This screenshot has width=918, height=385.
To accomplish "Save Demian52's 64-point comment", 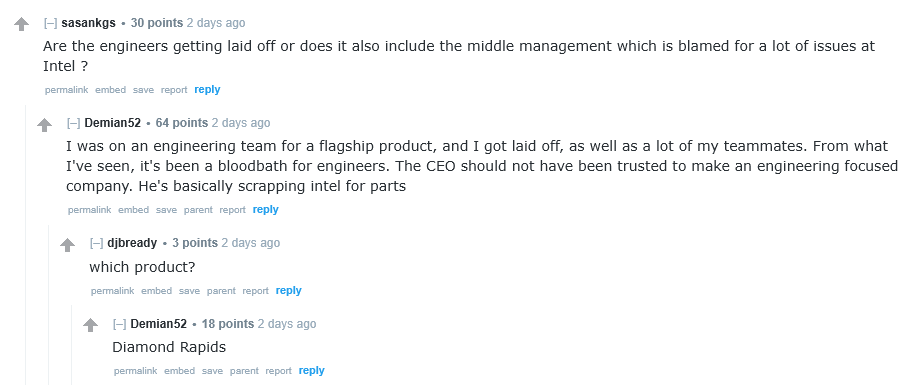I will tap(166, 210).
